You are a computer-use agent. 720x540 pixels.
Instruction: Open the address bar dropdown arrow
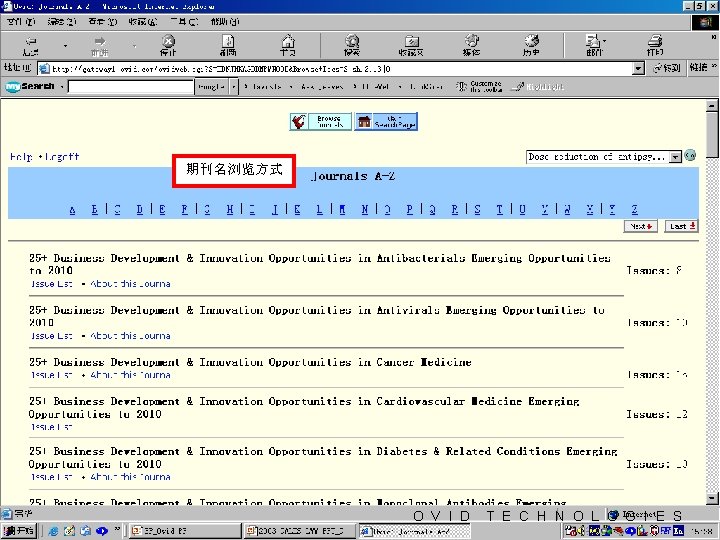pos(638,69)
